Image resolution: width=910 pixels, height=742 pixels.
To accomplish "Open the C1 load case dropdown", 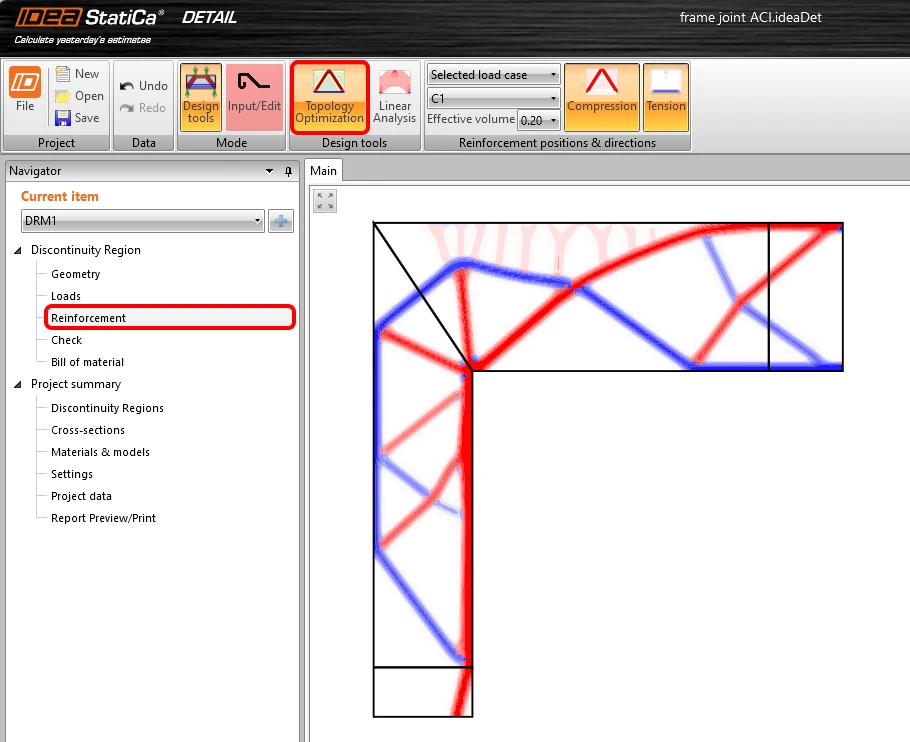I will 494,98.
